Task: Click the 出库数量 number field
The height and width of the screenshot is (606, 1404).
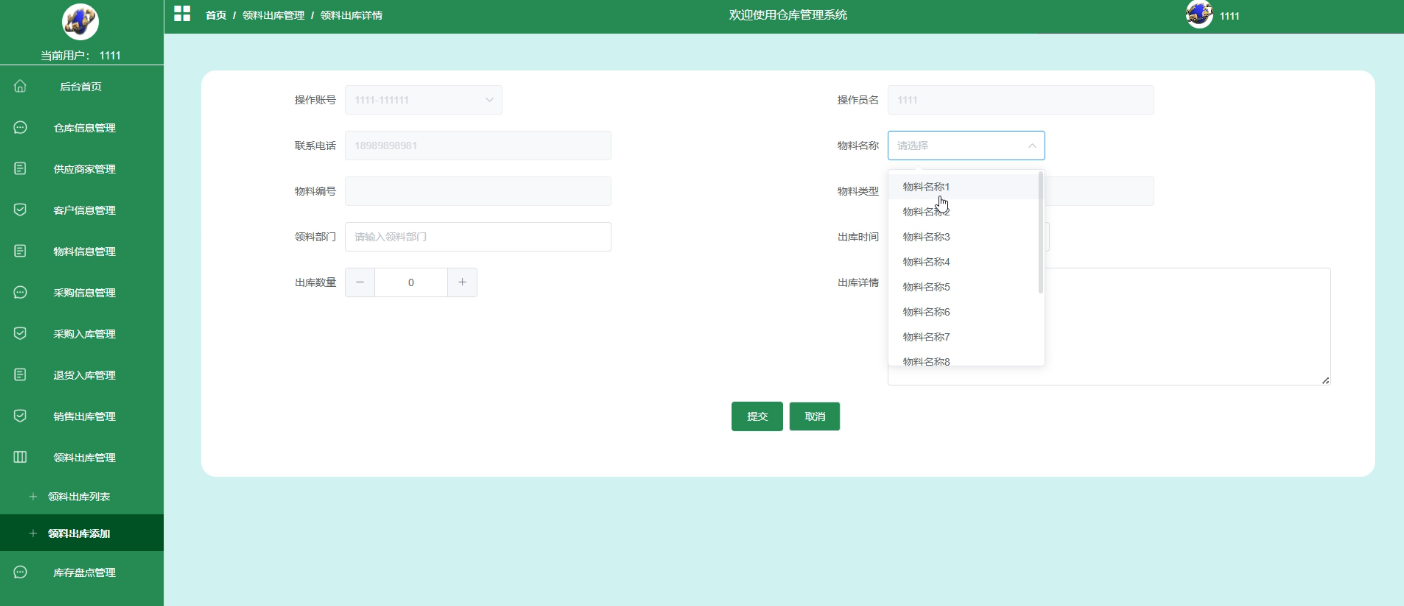Action: click(411, 283)
